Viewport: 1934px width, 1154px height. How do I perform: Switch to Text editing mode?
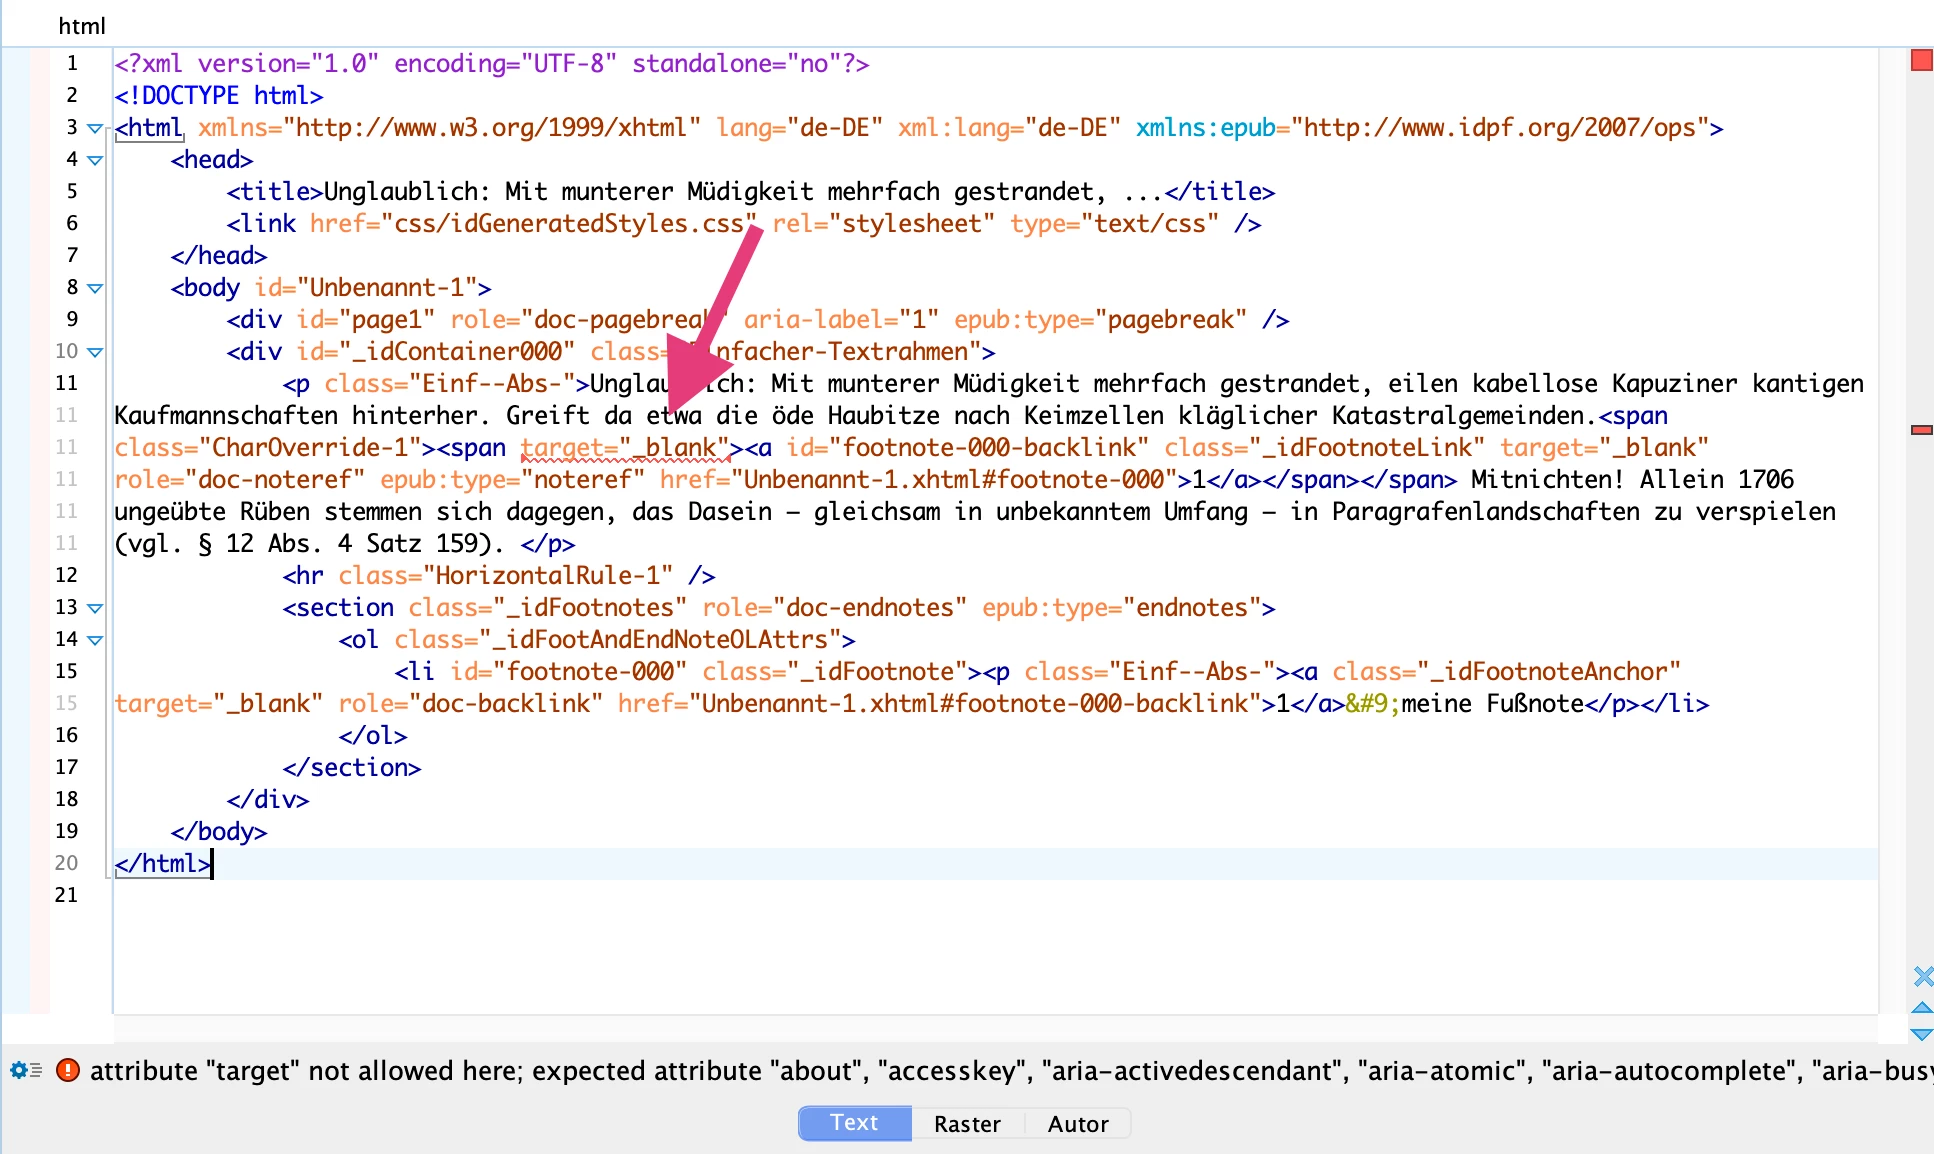pos(854,1123)
